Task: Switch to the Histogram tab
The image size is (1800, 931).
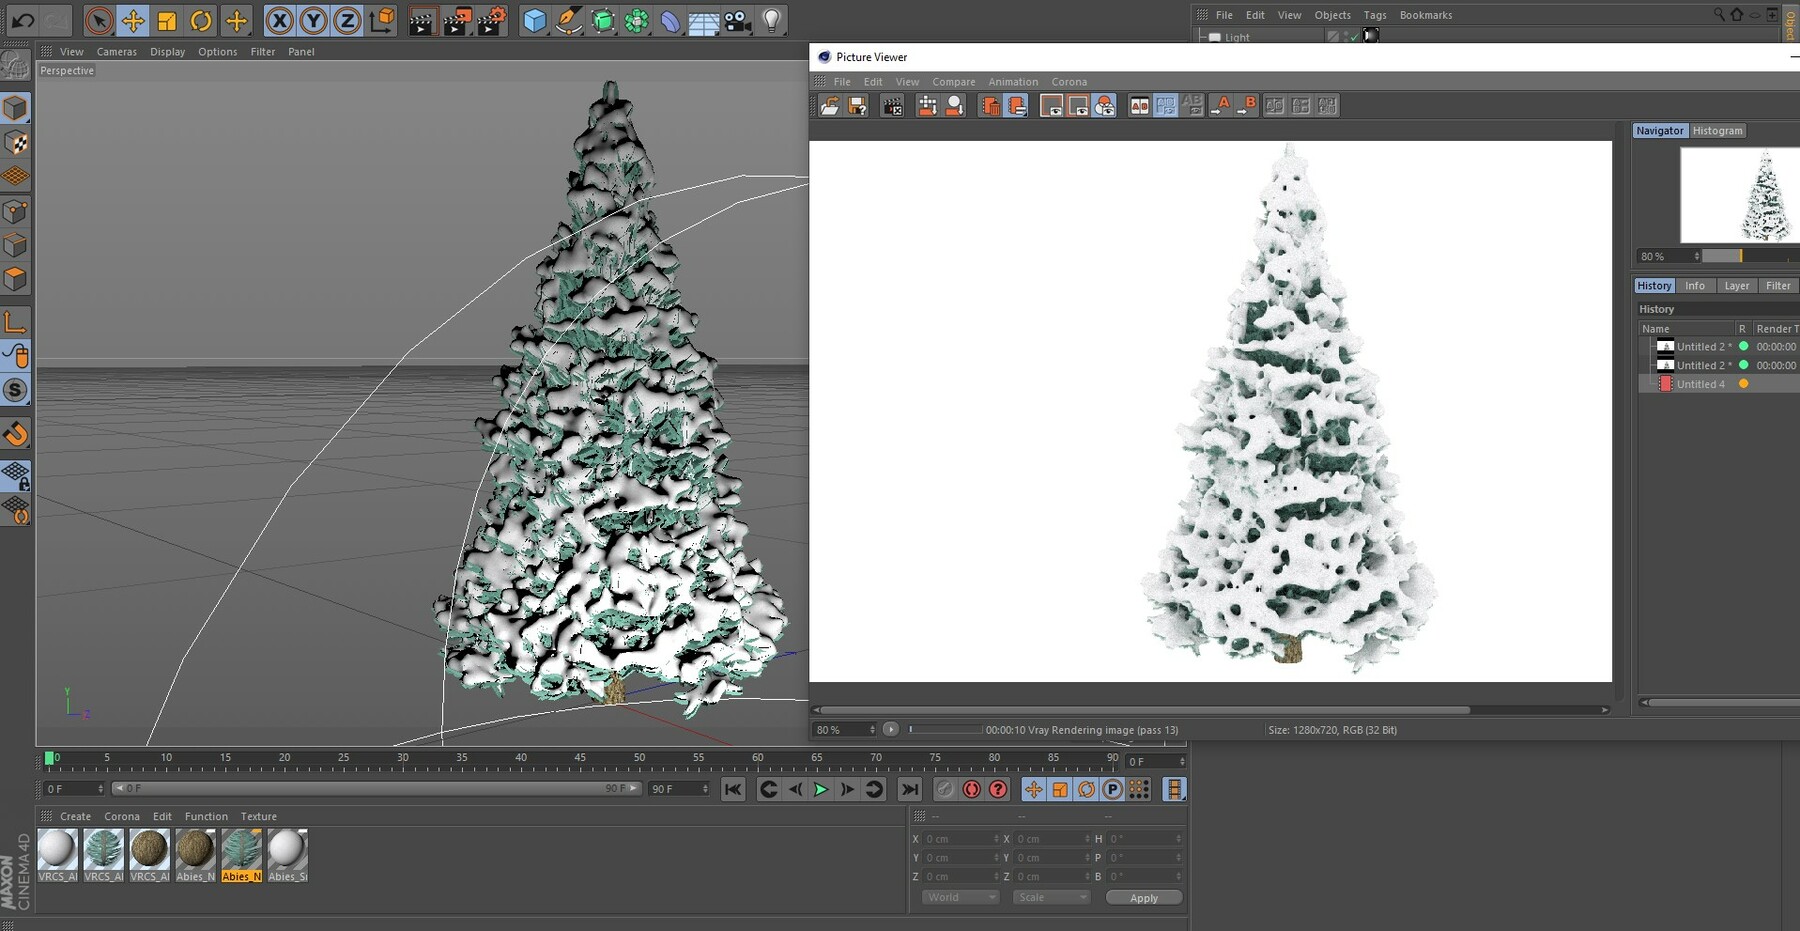Action: (1717, 130)
